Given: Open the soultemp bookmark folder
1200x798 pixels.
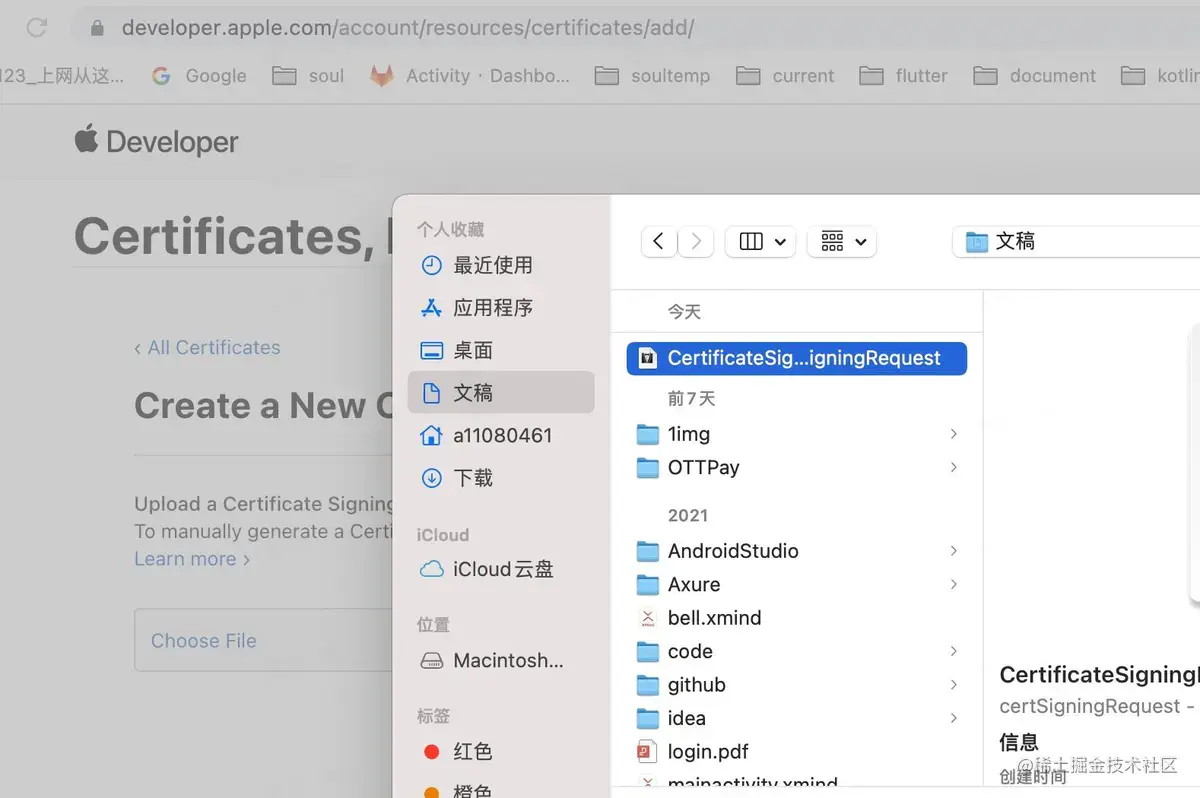Looking at the screenshot, I should point(652,76).
